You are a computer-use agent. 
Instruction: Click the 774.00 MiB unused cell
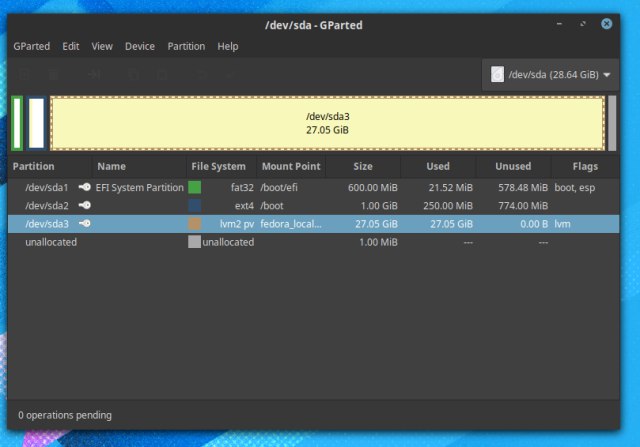pyautogui.click(x=523, y=205)
